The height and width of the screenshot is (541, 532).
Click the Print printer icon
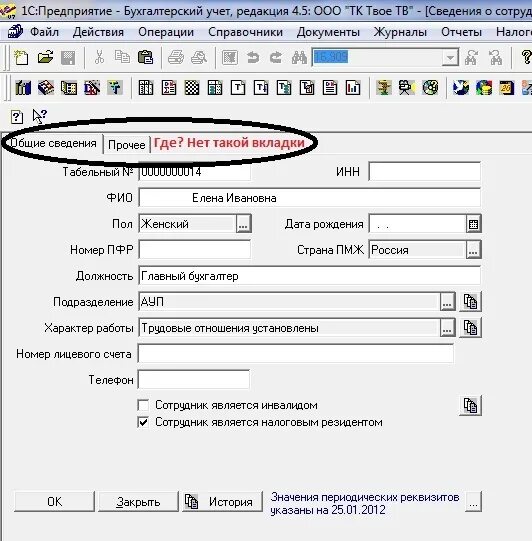[176, 58]
